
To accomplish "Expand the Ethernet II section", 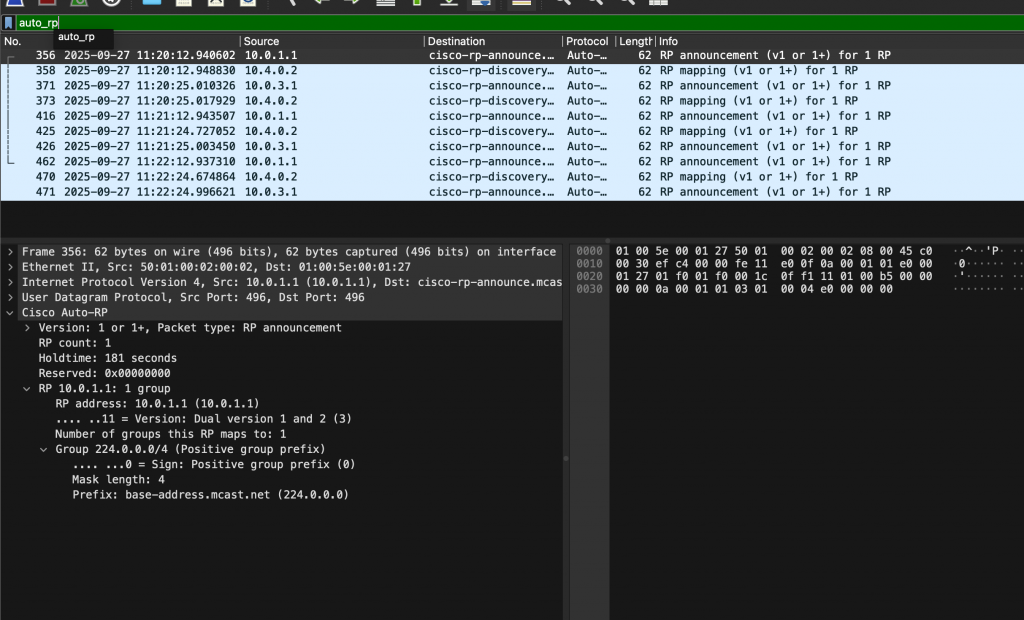I will (x=11, y=267).
